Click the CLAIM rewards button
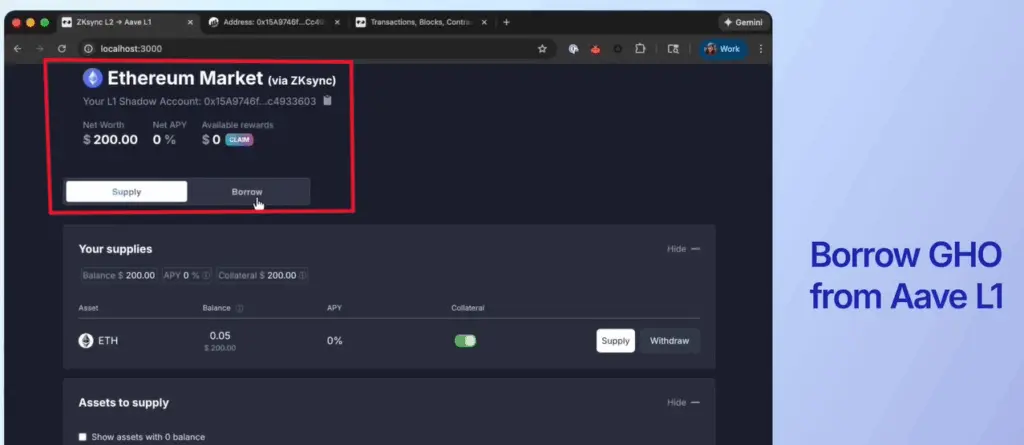1024x445 pixels. [x=239, y=140]
